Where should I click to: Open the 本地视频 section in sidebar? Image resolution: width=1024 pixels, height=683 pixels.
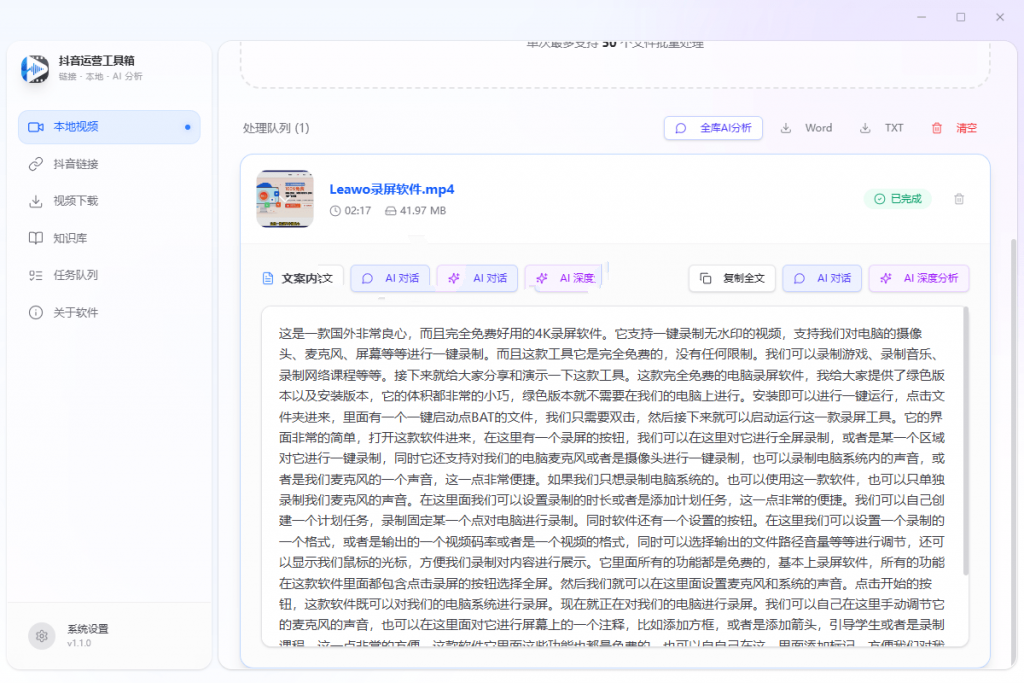point(109,127)
